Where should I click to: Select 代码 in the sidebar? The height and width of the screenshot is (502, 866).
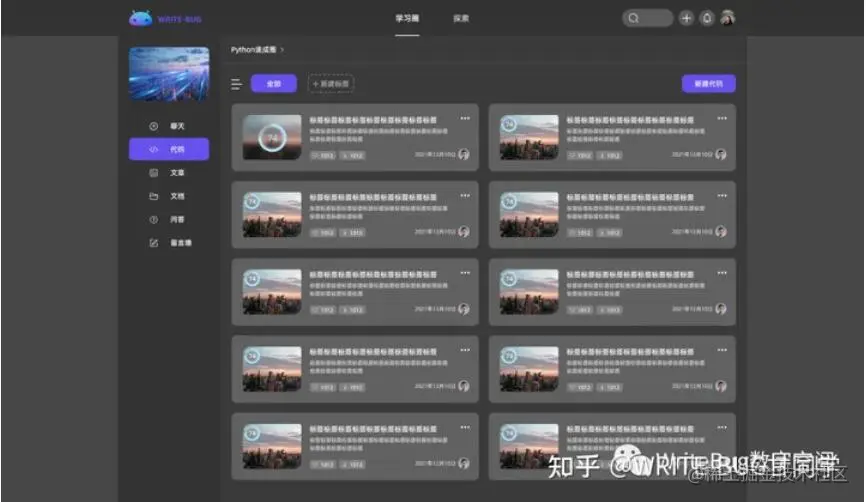tap(169, 149)
